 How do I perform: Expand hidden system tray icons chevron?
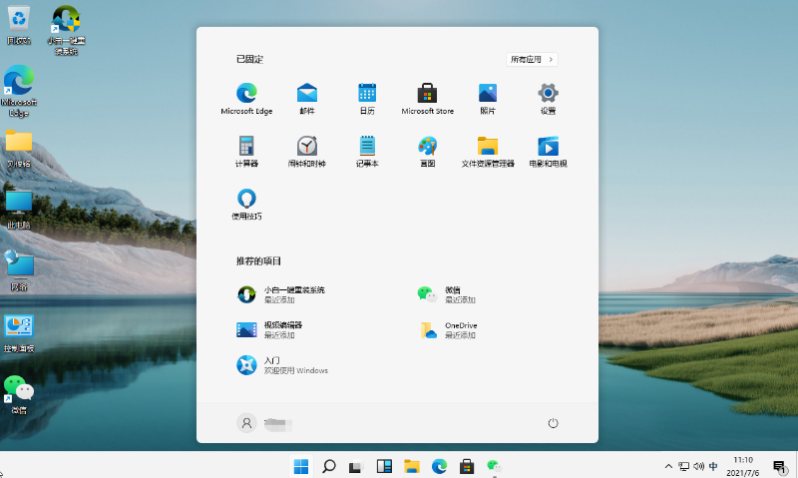click(669, 466)
